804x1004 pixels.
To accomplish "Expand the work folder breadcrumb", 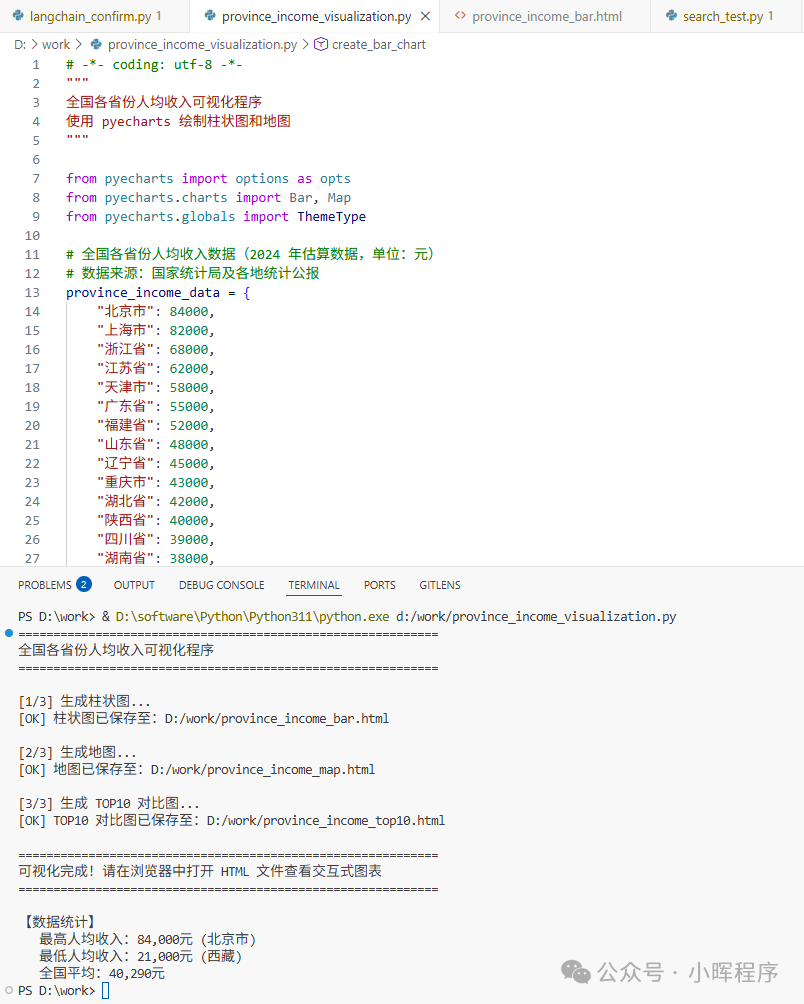I will click(56, 45).
